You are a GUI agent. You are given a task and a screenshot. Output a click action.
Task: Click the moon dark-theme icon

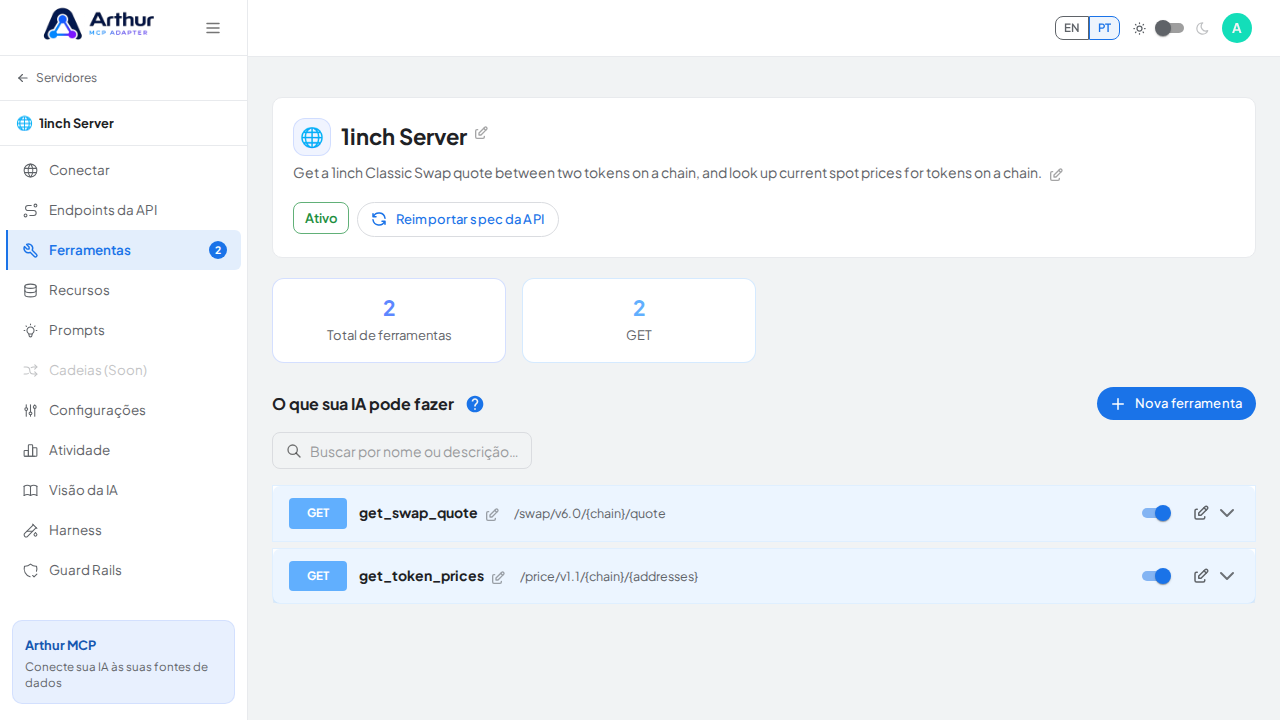(1202, 28)
